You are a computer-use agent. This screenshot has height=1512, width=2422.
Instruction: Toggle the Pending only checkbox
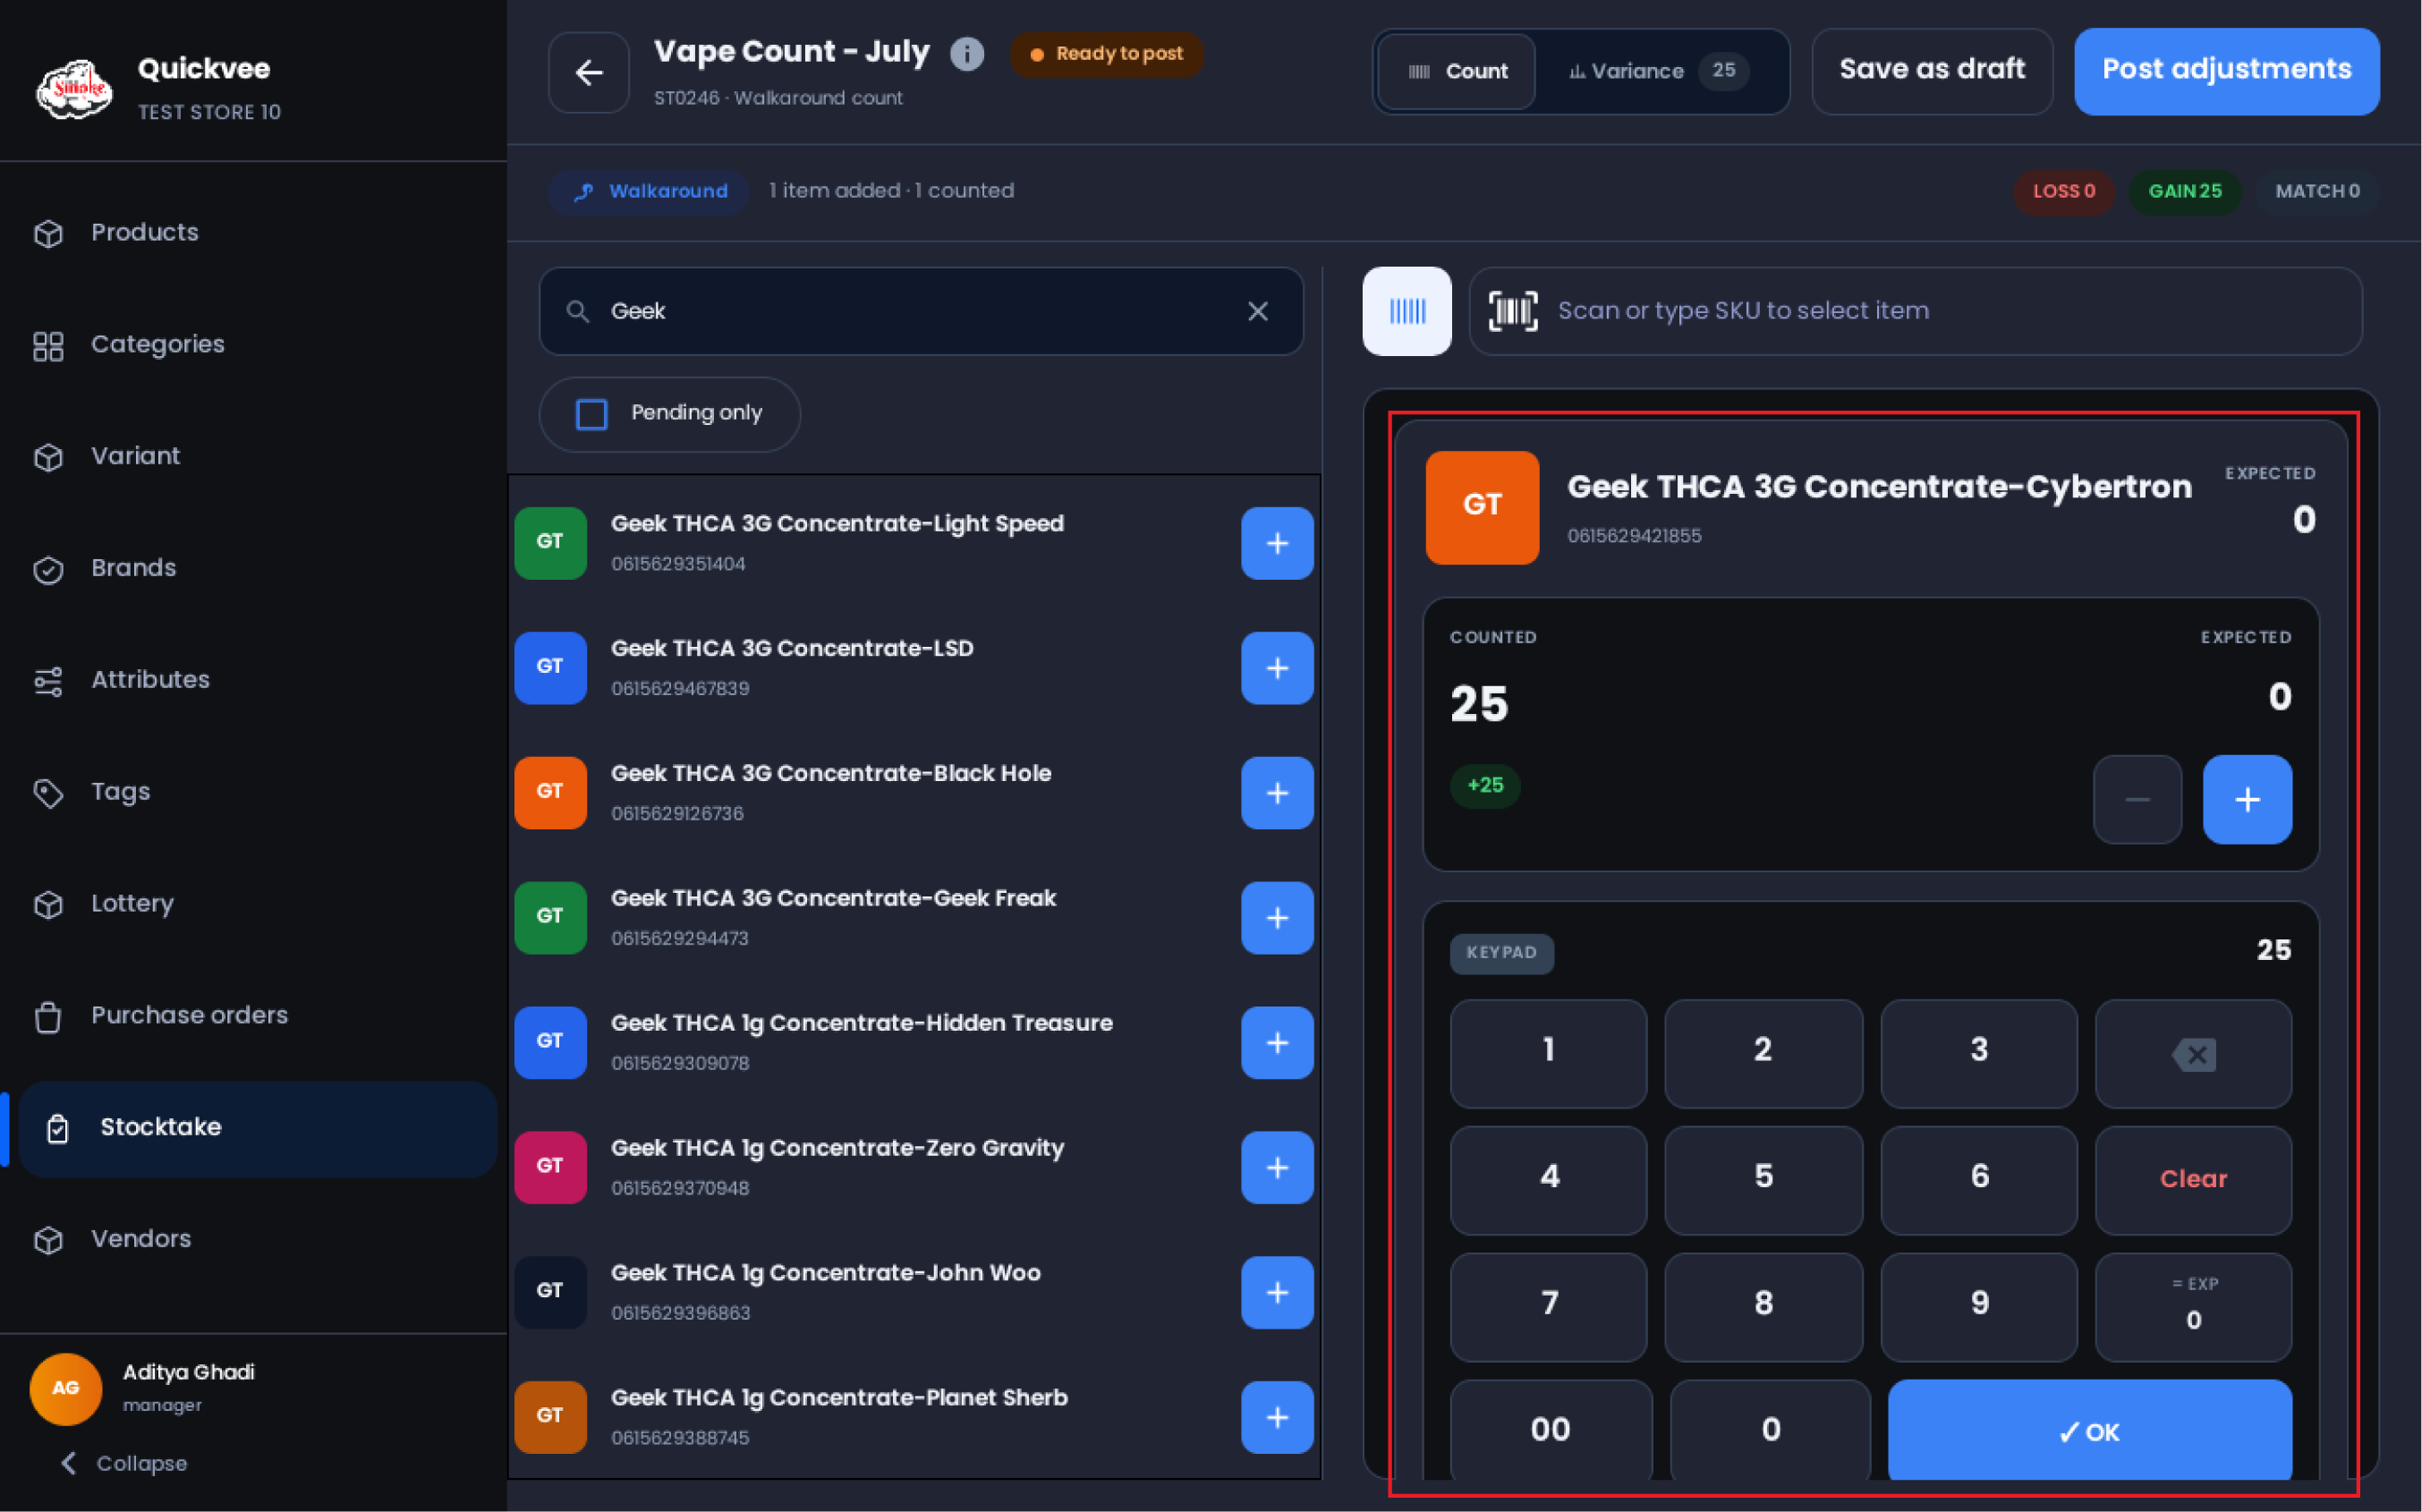click(592, 414)
